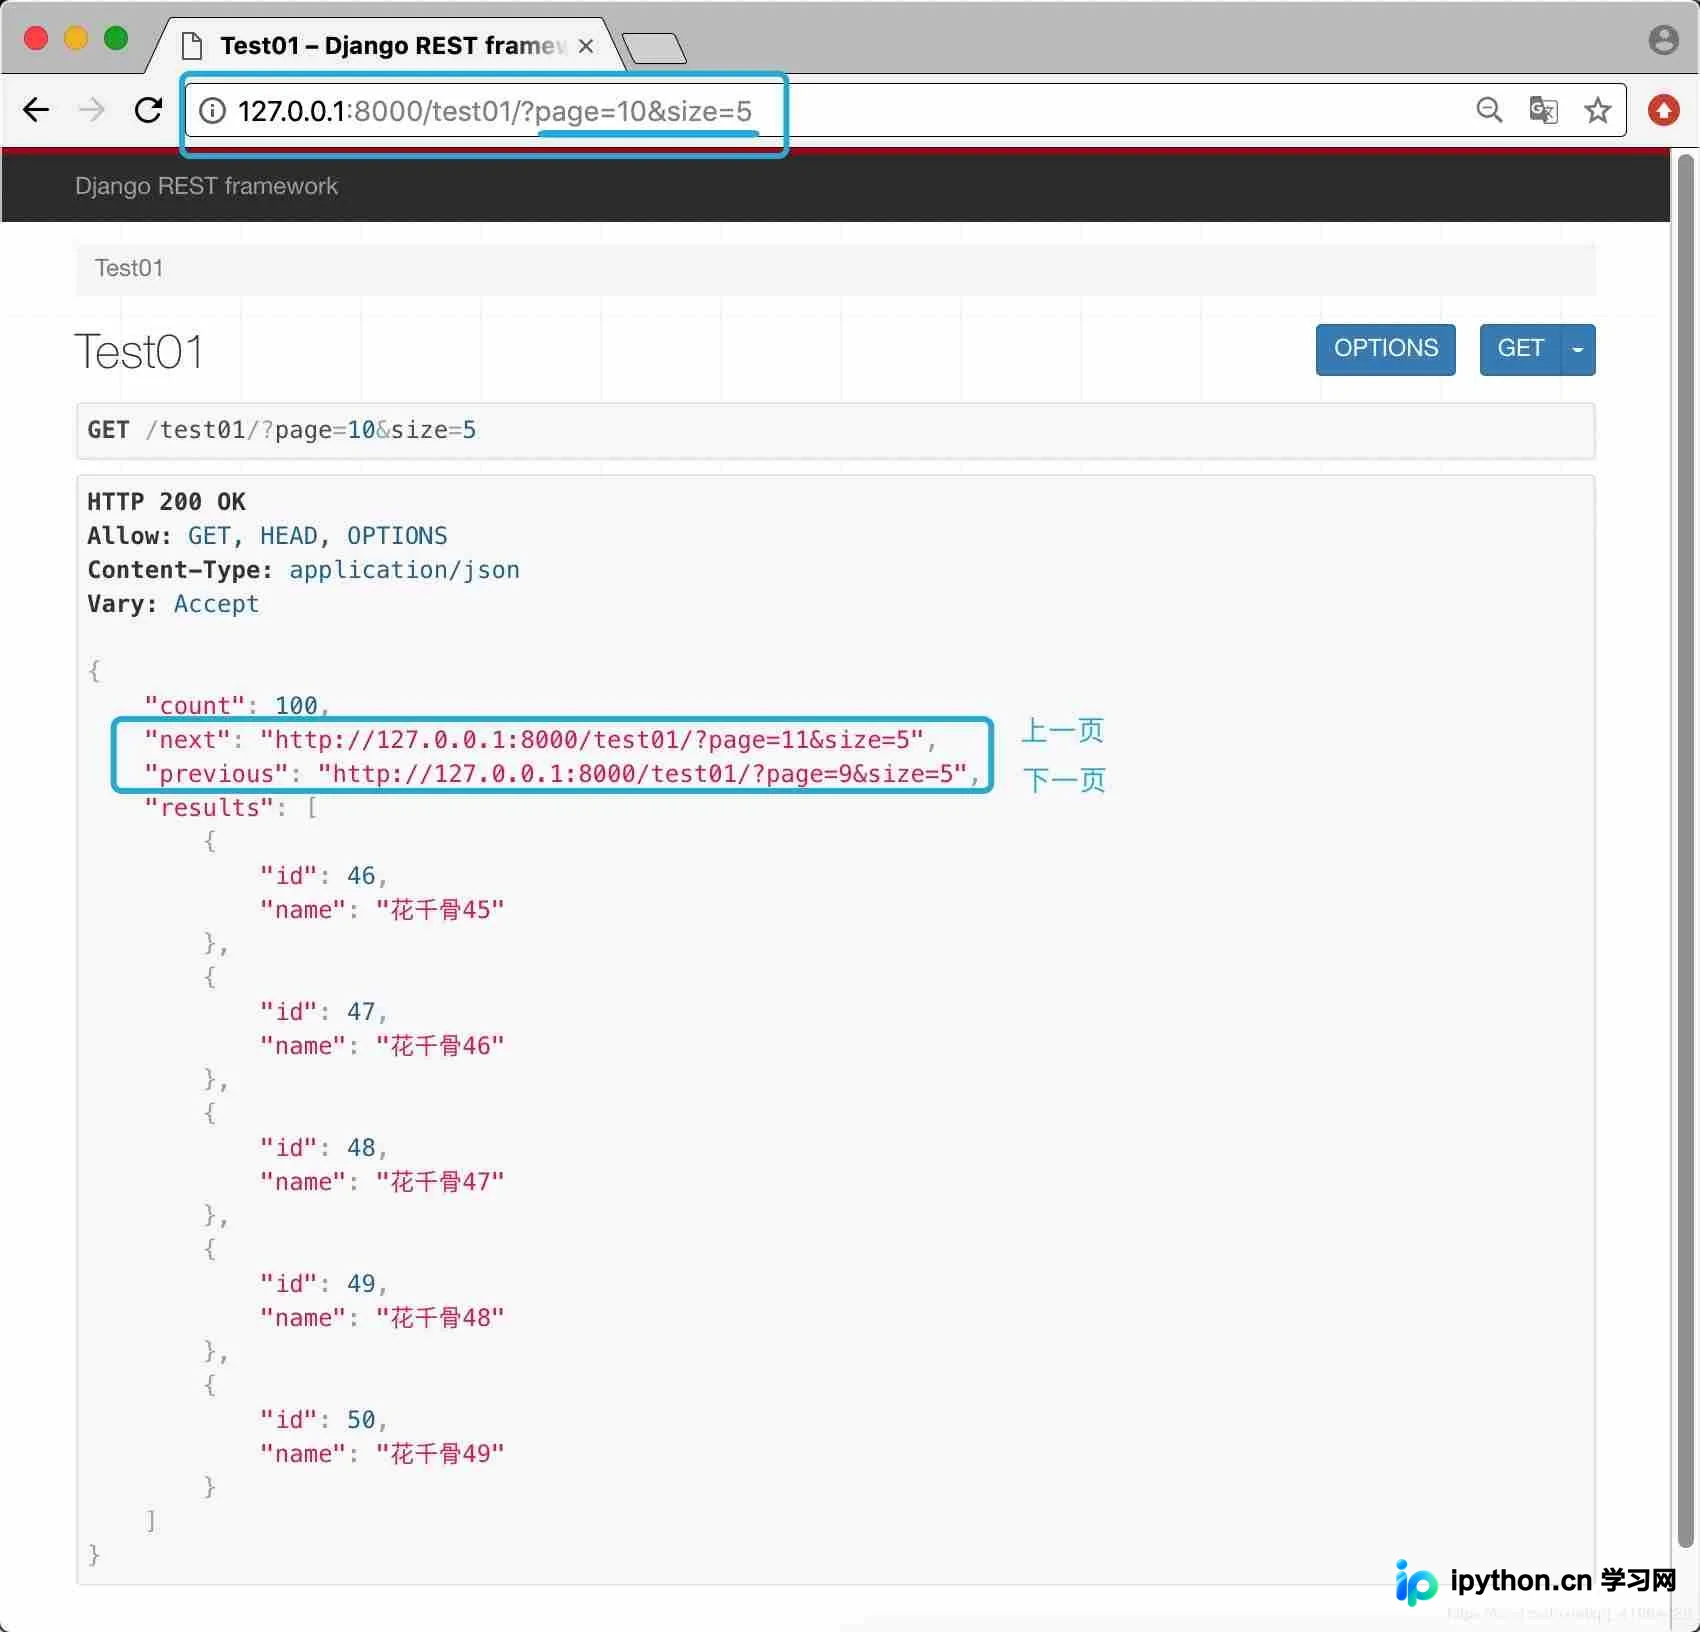Click the red update arrow icon
The image size is (1700, 1632).
[1664, 110]
